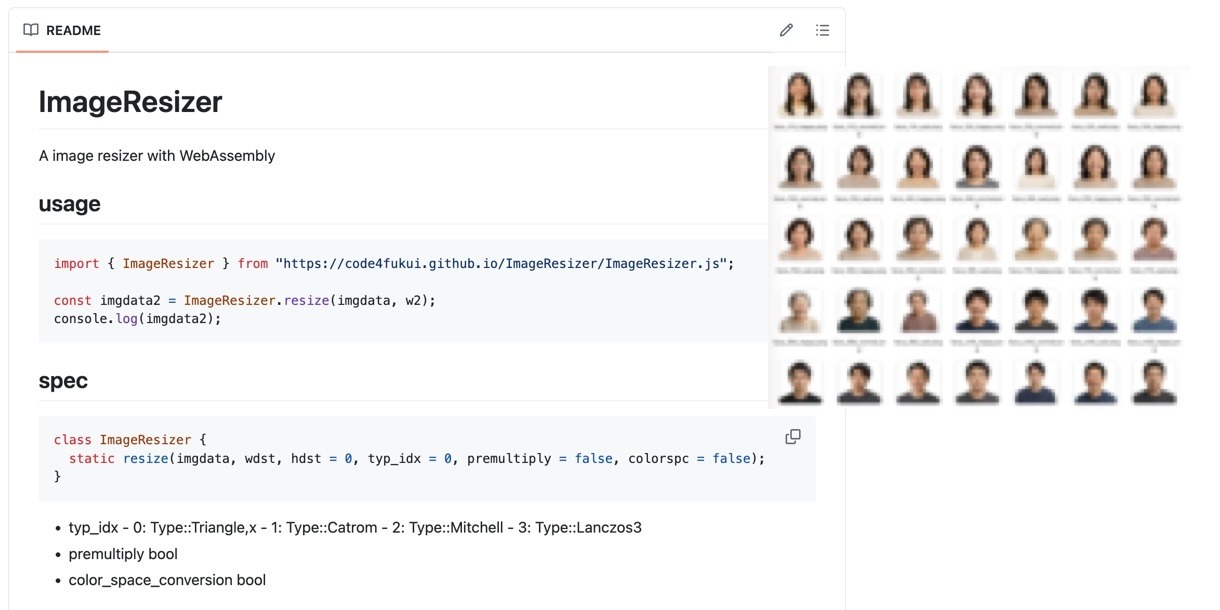This screenshot has width=1220, height=610.
Task: Click the 'premultiply bool' bullet item
Action: point(123,554)
